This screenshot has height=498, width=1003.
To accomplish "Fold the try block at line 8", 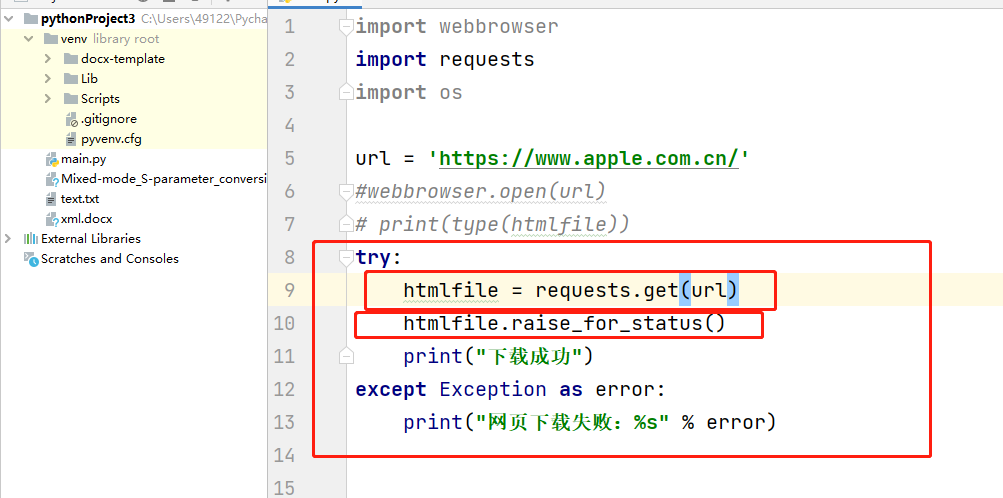I will pos(346,256).
